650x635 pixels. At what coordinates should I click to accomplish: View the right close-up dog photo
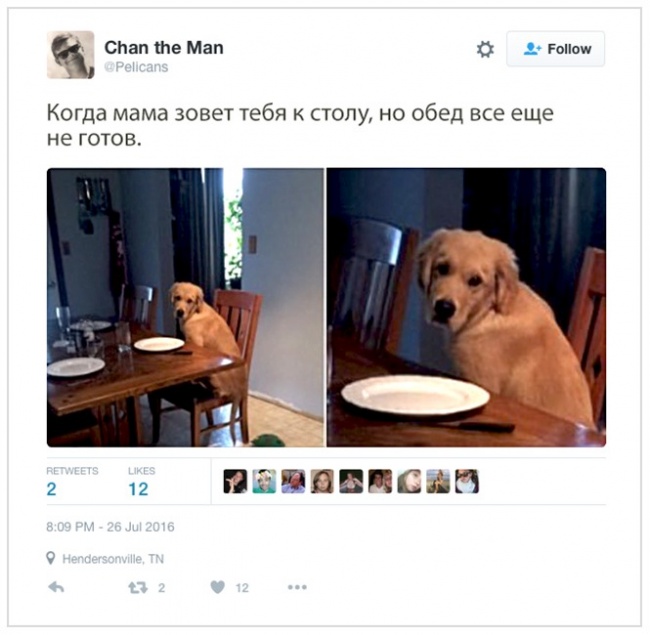pos(466,307)
